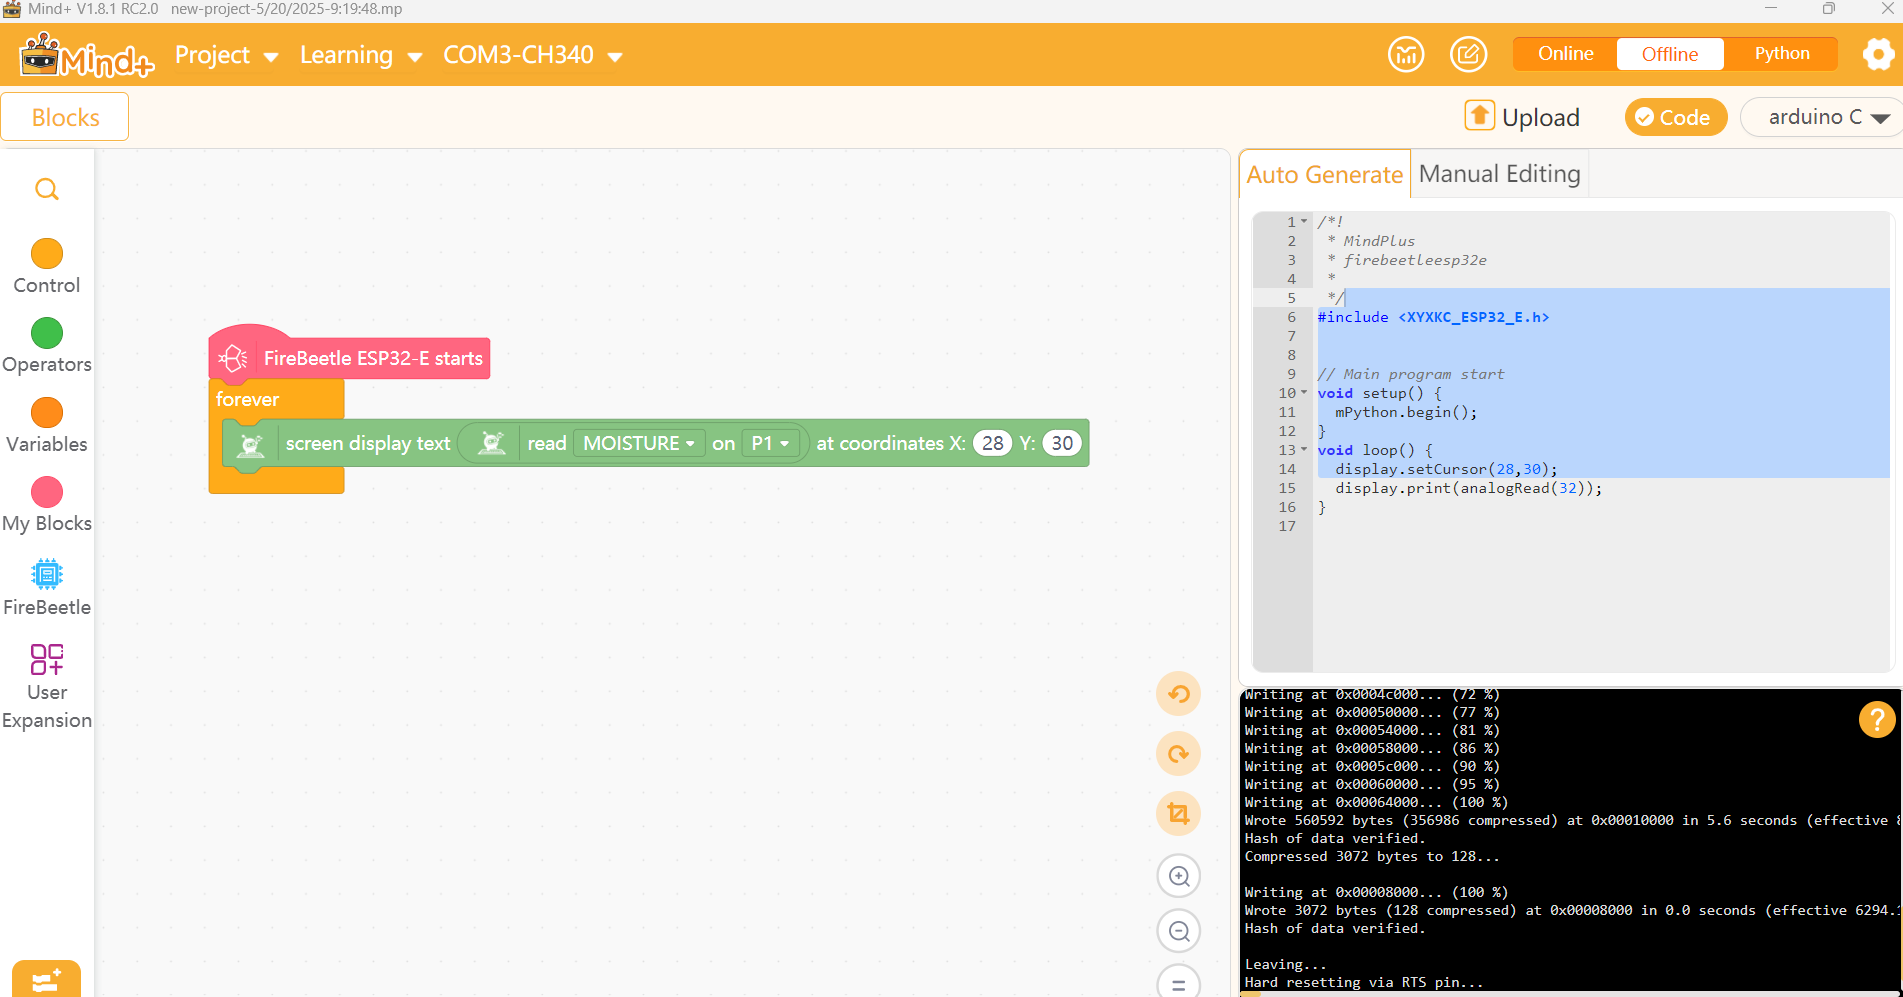Click the mPython.begin() code line

pos(1405,412)
